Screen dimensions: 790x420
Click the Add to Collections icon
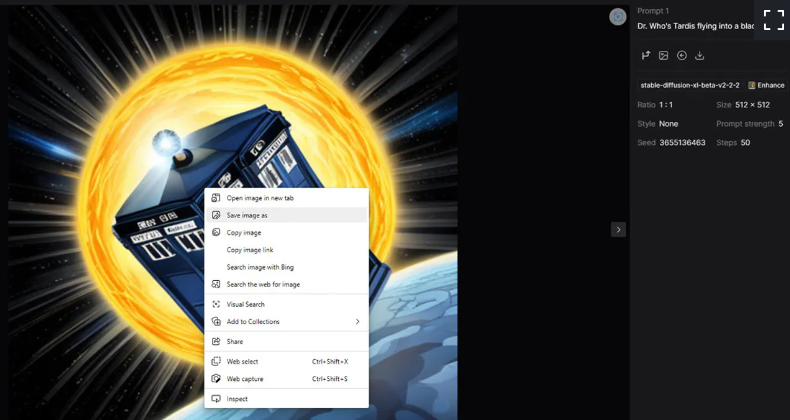pyautogui.click(x=216, y=321)
